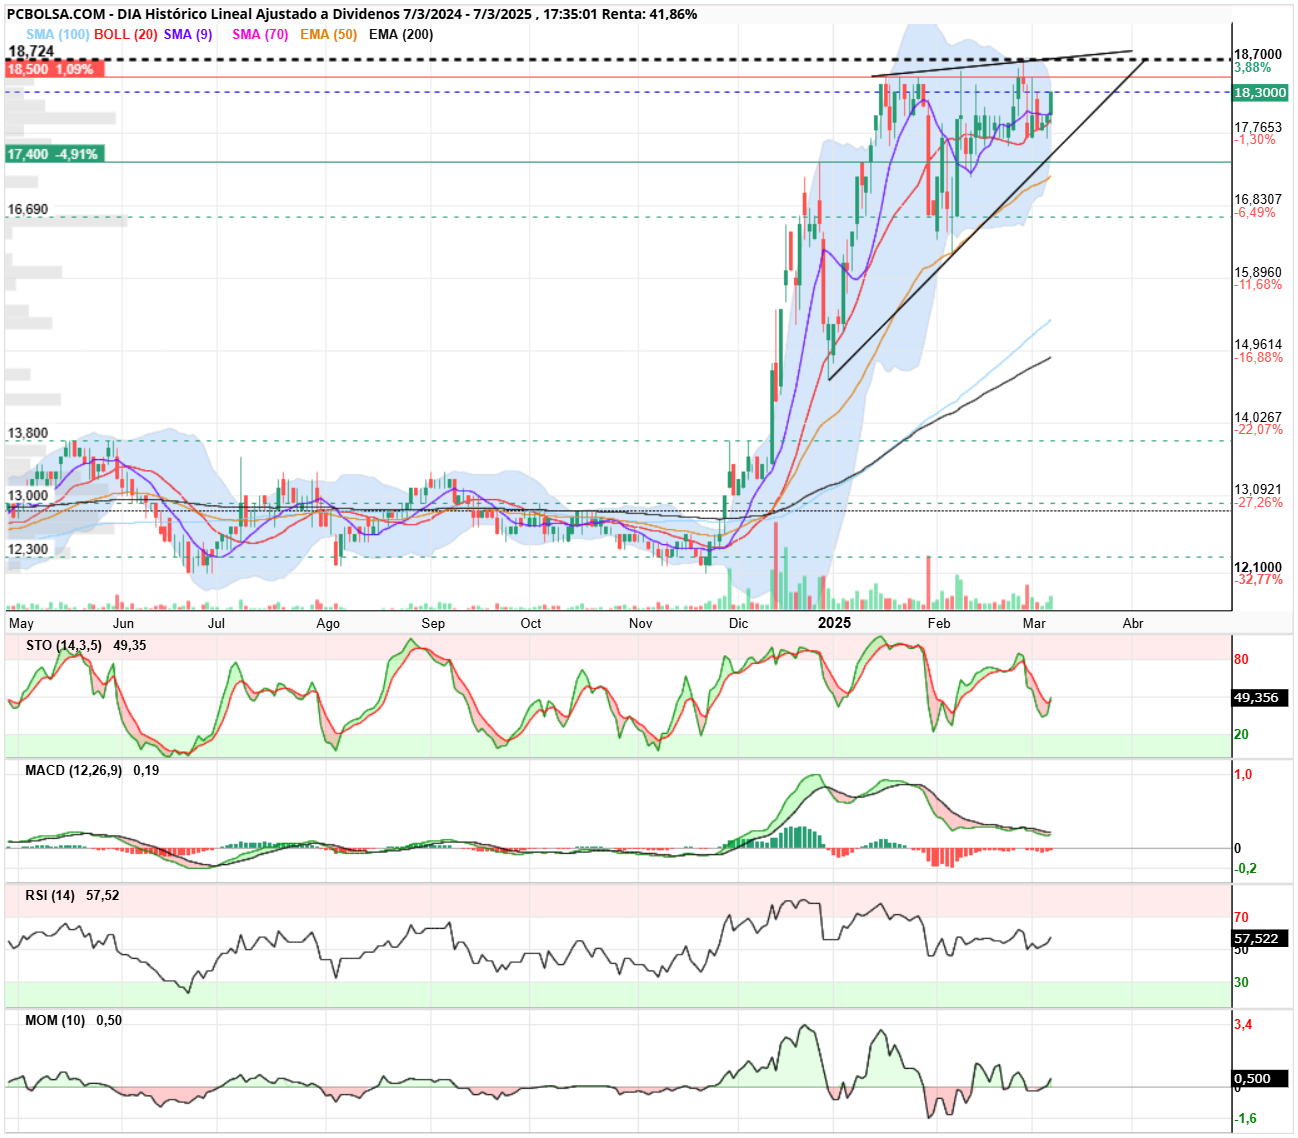
Task: Click the stochastic value 49,356 badge
Action: pyautogui.click(x=1260, y=698)
